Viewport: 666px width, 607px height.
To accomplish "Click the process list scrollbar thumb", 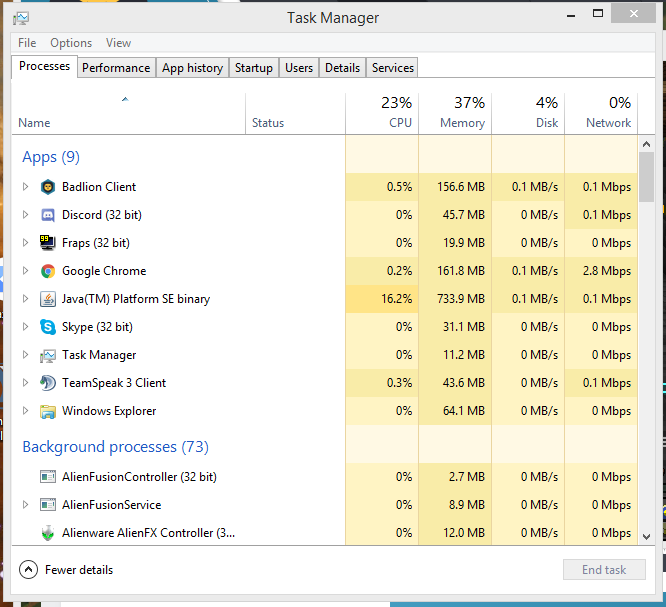I will coord(646,177).
